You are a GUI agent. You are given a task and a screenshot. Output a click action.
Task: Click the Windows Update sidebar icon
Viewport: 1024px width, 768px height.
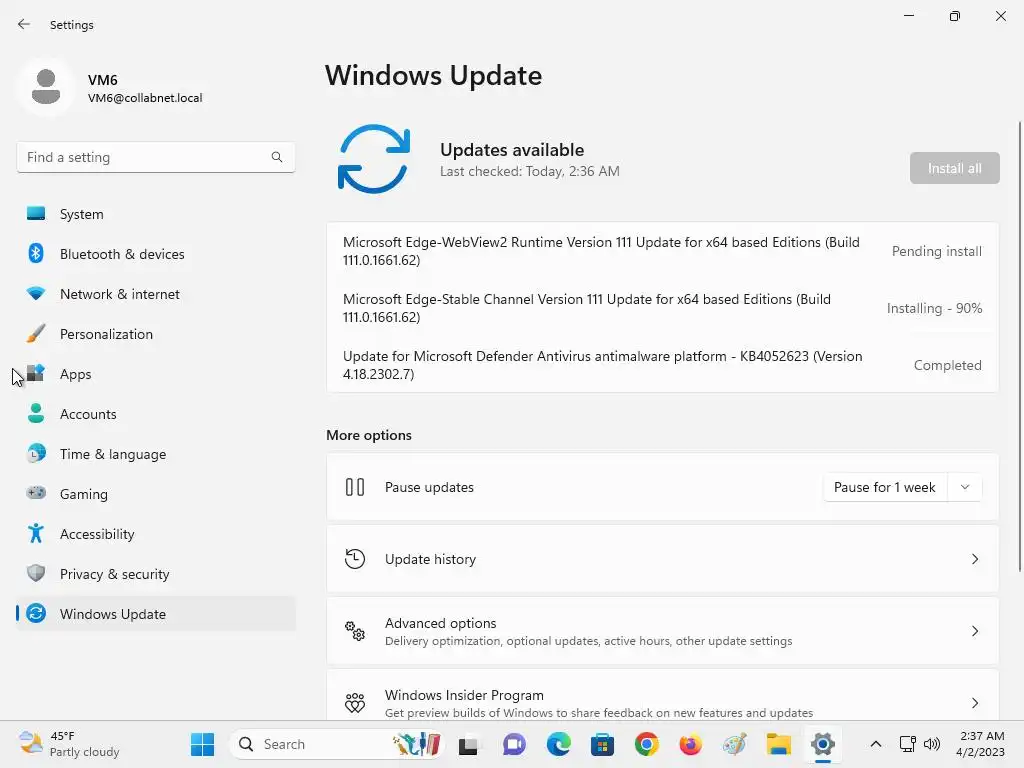[x=36, y=613]
